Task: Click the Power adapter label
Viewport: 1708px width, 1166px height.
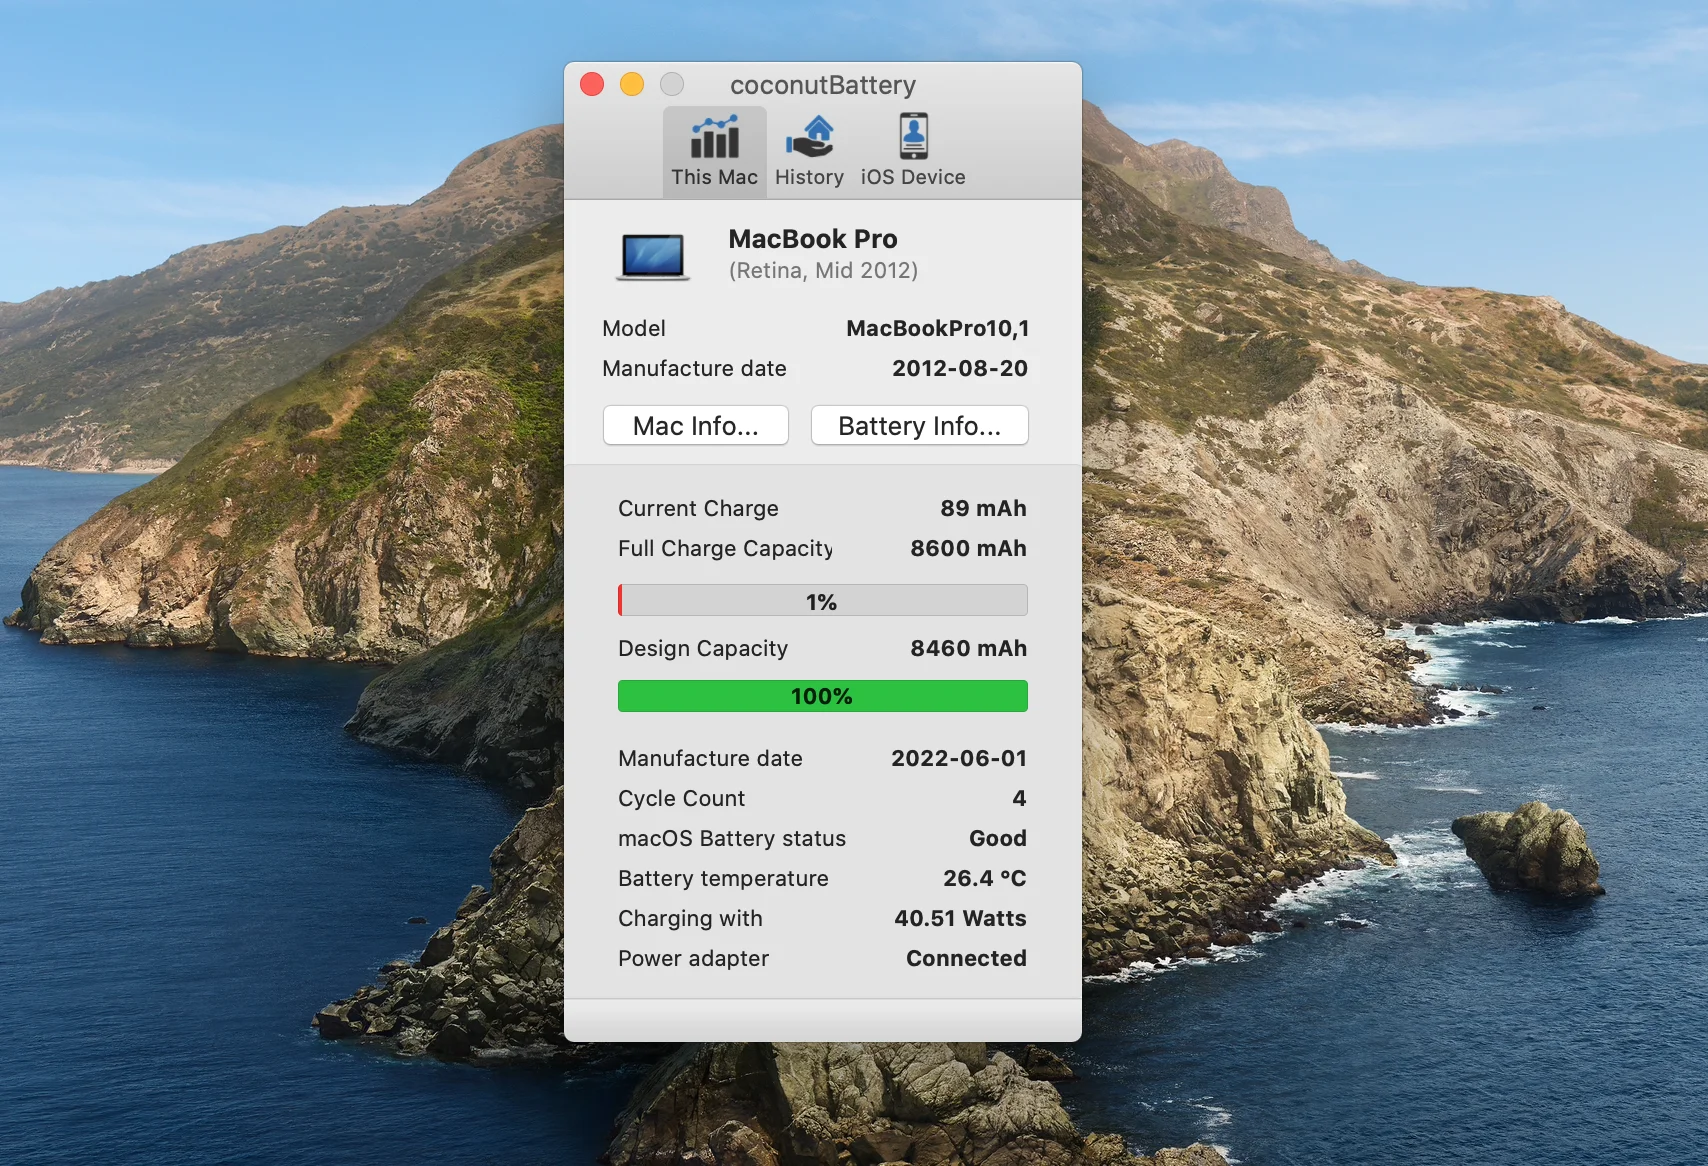Action: (693, 958)
